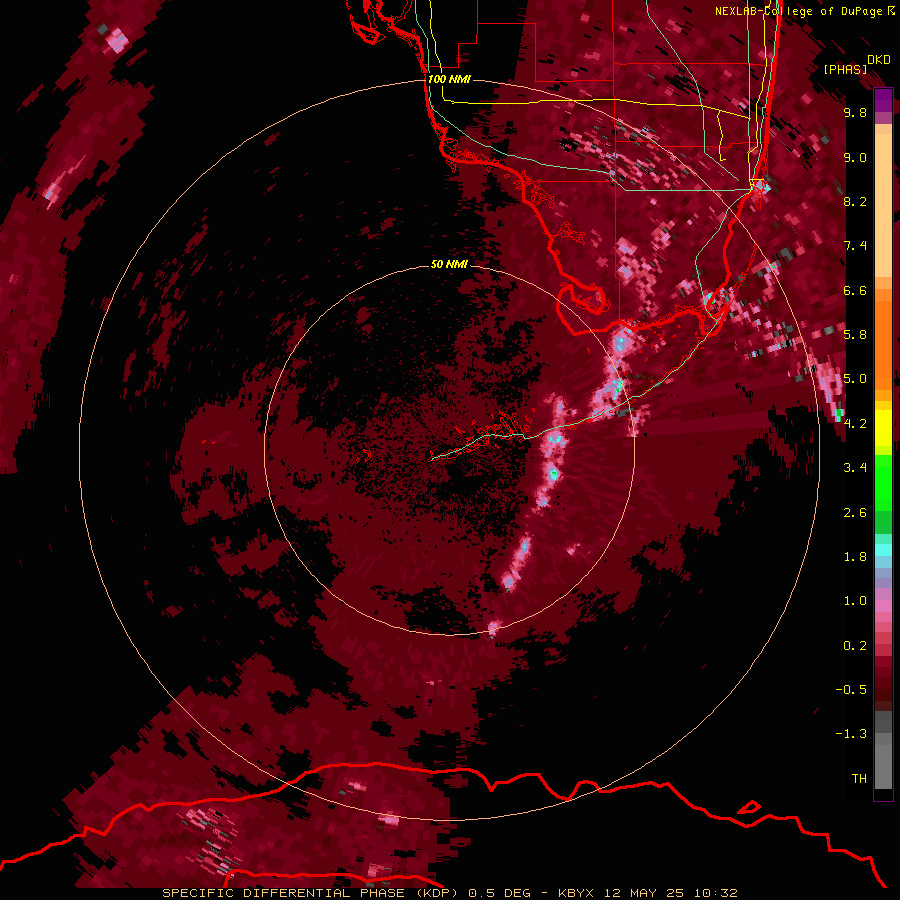Click the 4.2 scale value
The width and height of the screenshot is (900, 900).
pos(855,424)
